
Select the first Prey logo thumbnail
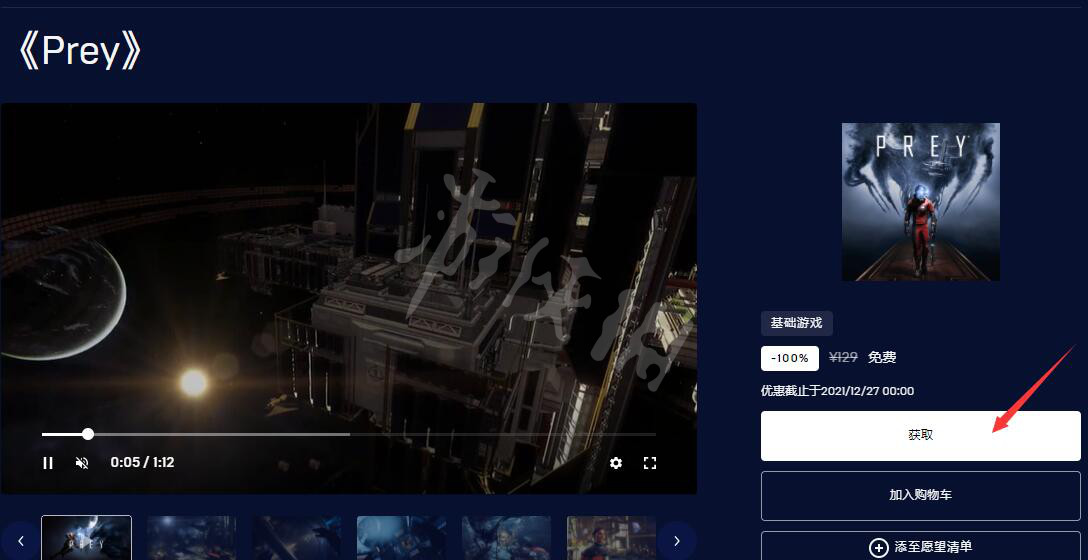(87, 538)
